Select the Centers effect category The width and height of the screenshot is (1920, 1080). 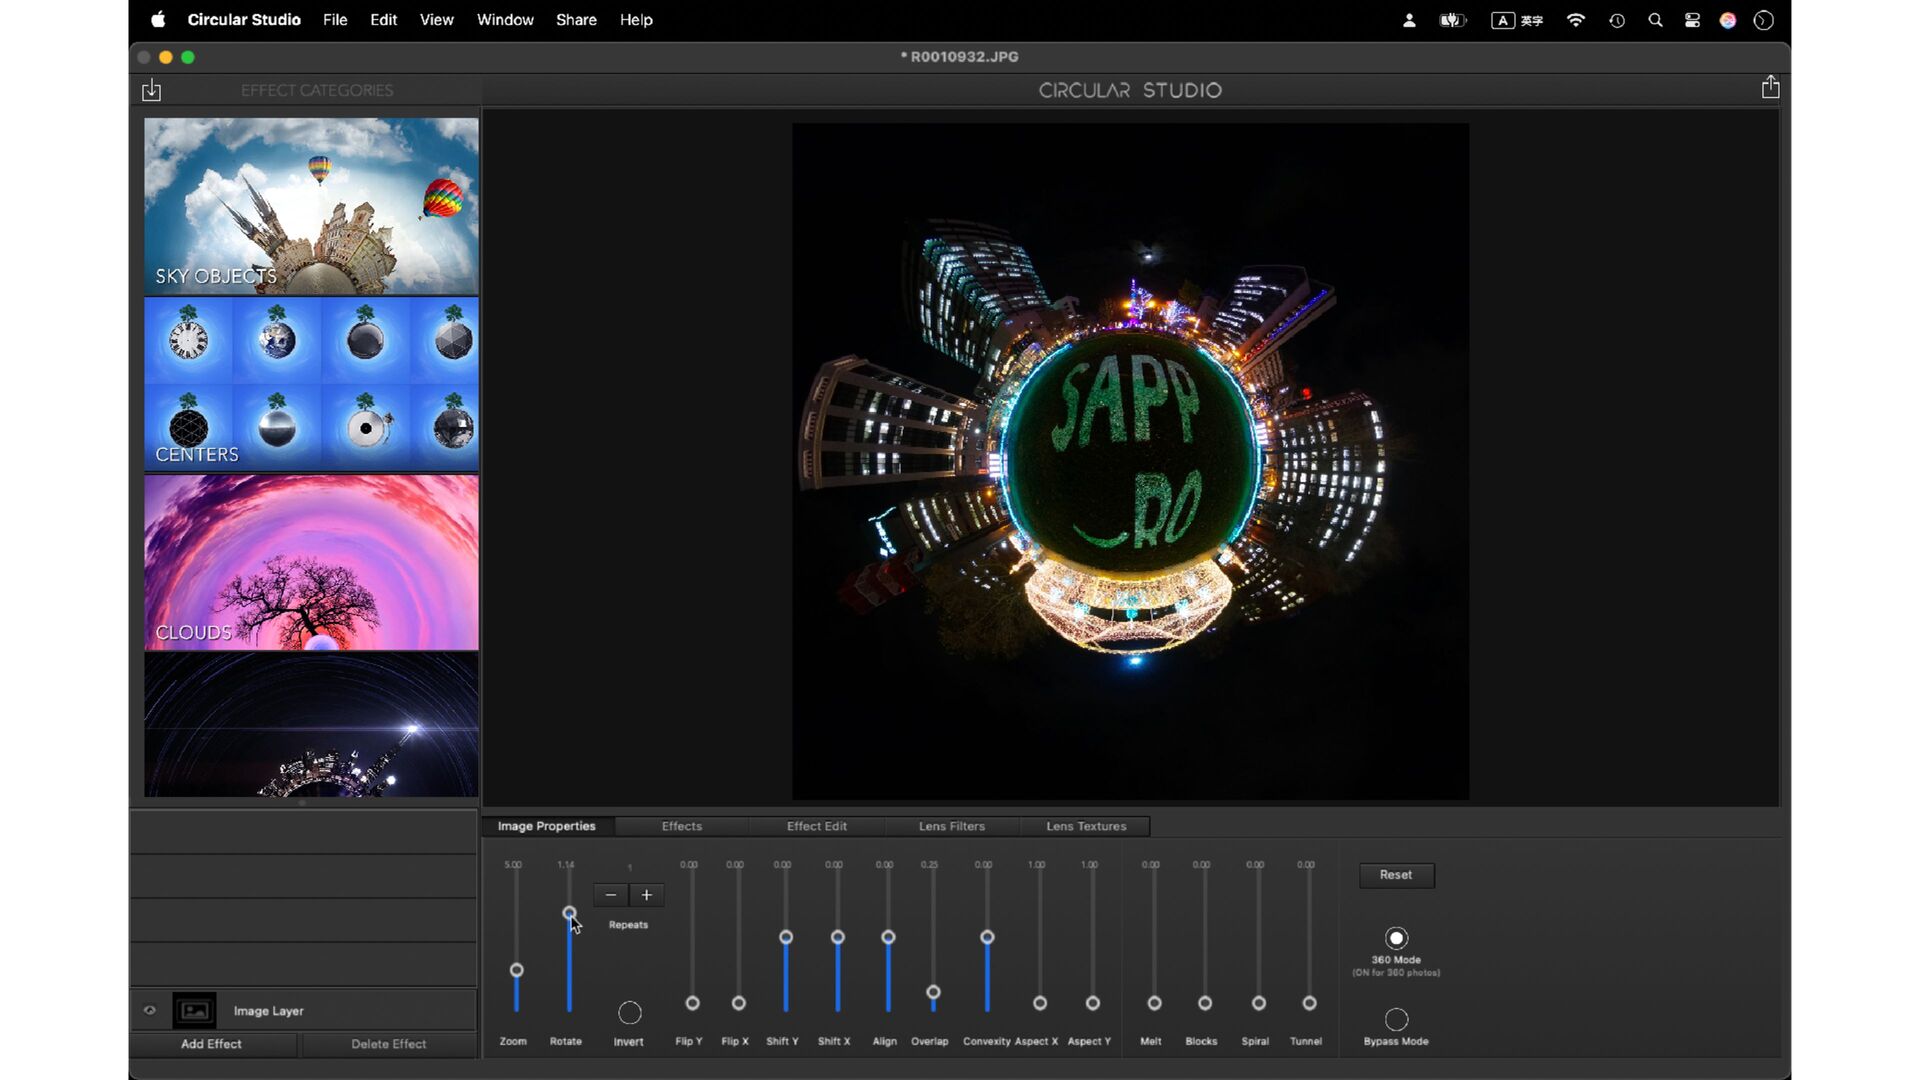click(311, 384)
